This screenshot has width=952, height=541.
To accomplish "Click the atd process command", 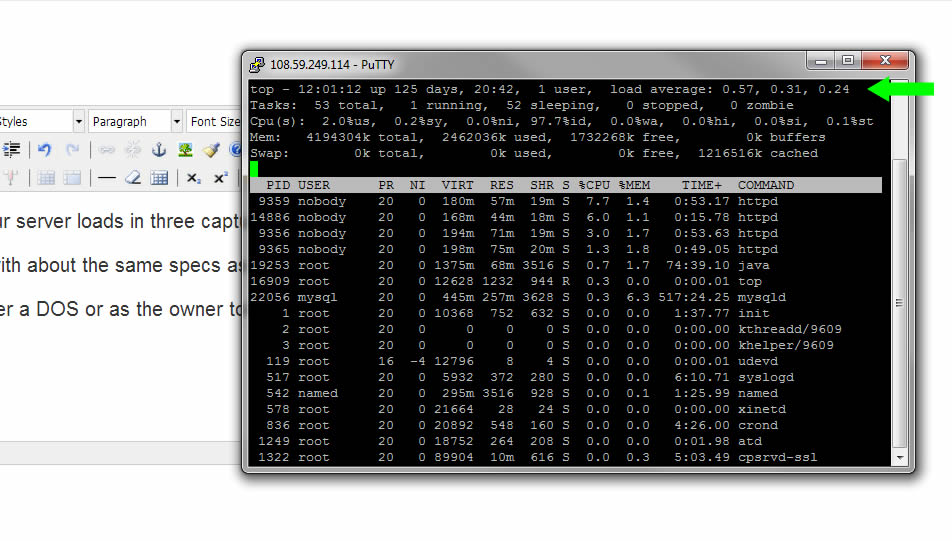I will click(x=750, y=441).
